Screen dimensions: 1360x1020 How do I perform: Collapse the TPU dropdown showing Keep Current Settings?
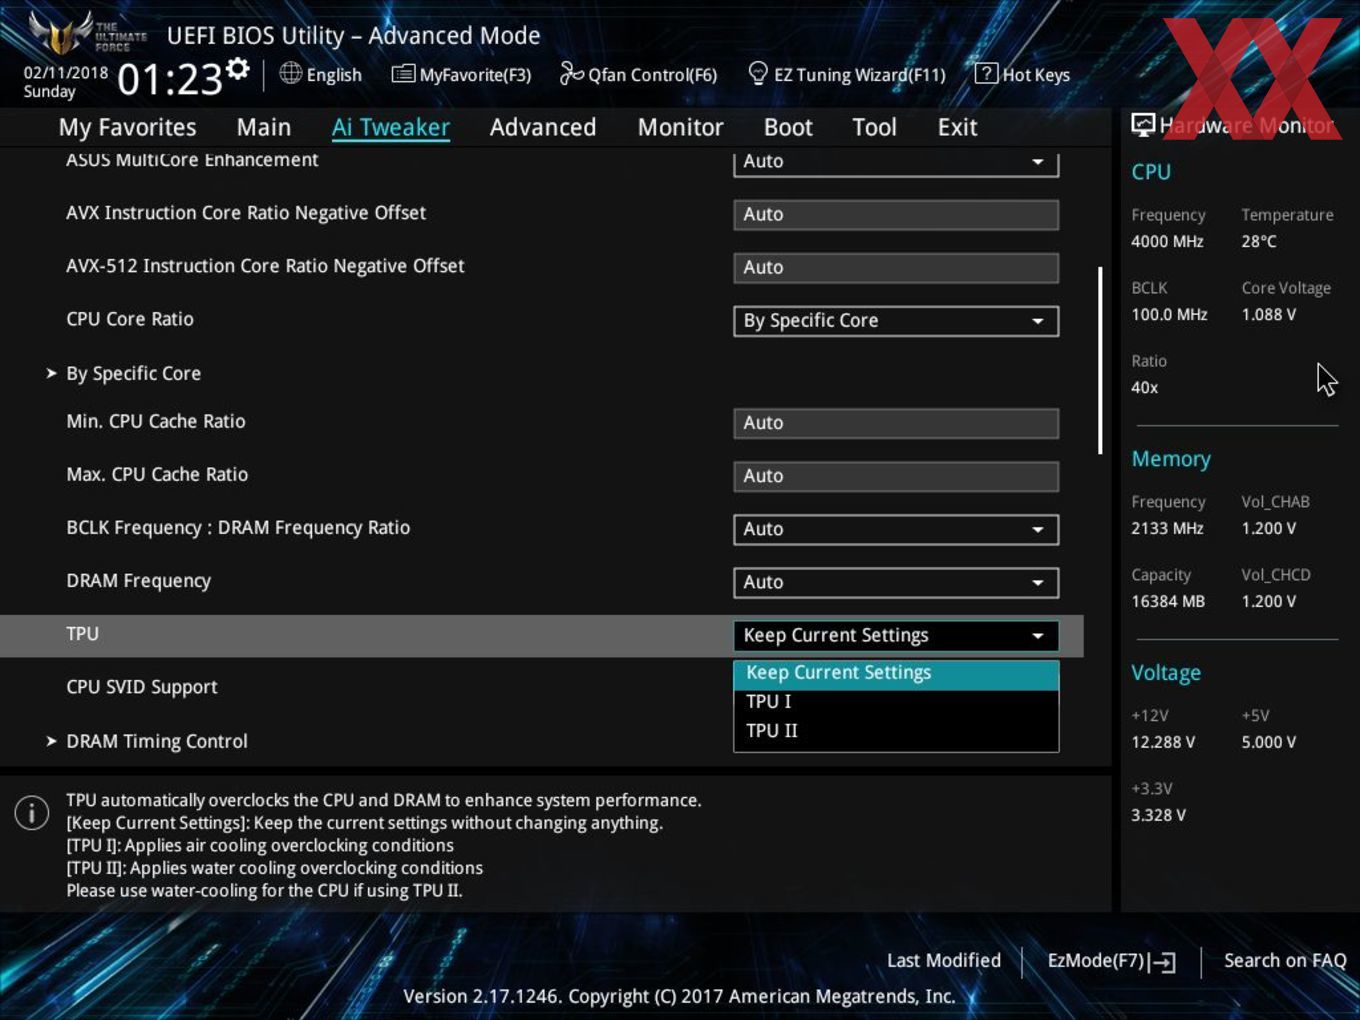point(896,636)
